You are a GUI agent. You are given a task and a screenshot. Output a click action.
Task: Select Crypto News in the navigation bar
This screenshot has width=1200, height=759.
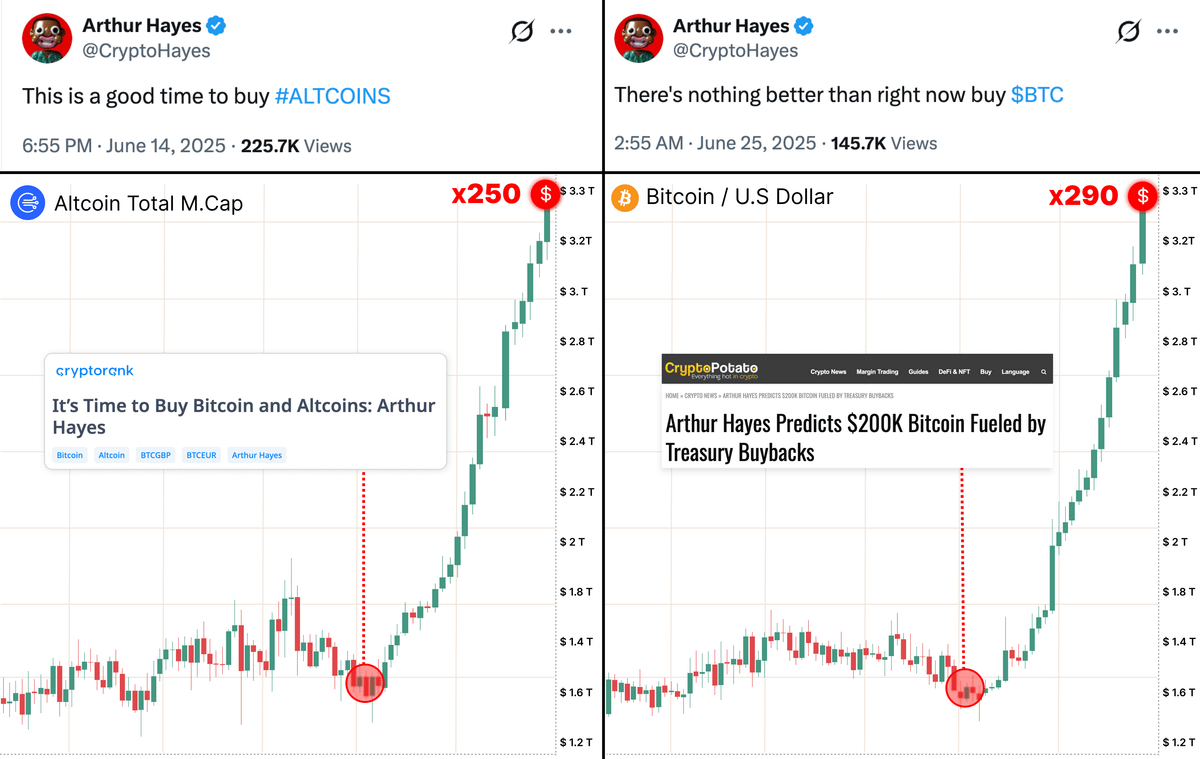pyautogui.click(x=828, y=371)
